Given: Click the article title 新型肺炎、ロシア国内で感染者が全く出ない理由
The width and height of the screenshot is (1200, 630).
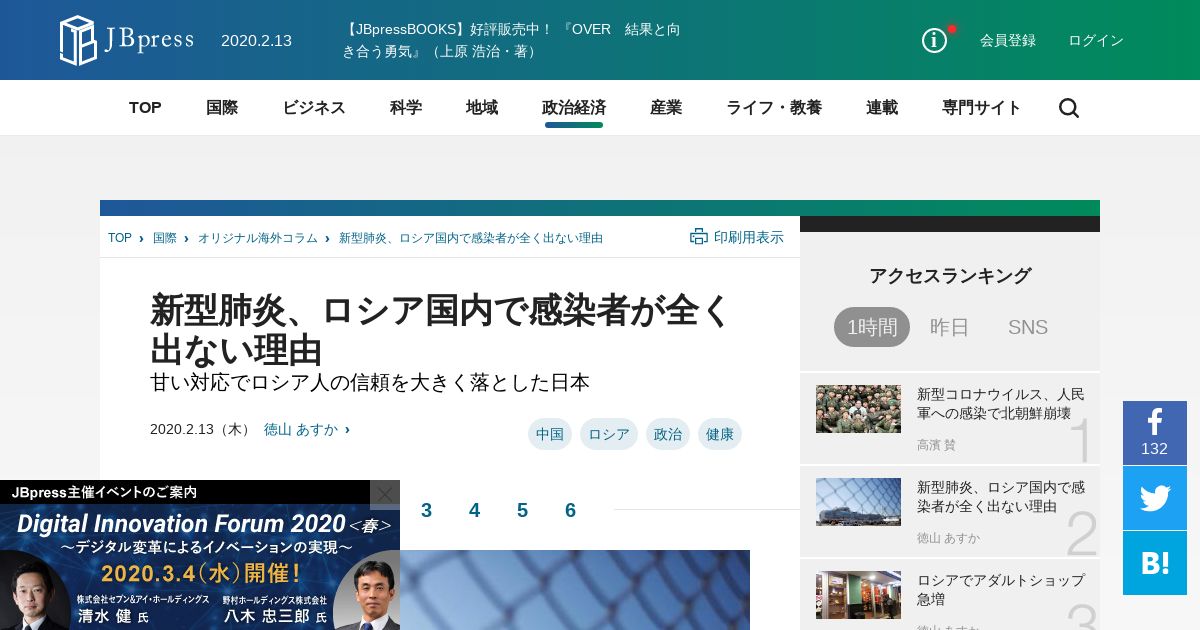Looking at the screenshot, I should pyautogui.click(x=441, y=330).
